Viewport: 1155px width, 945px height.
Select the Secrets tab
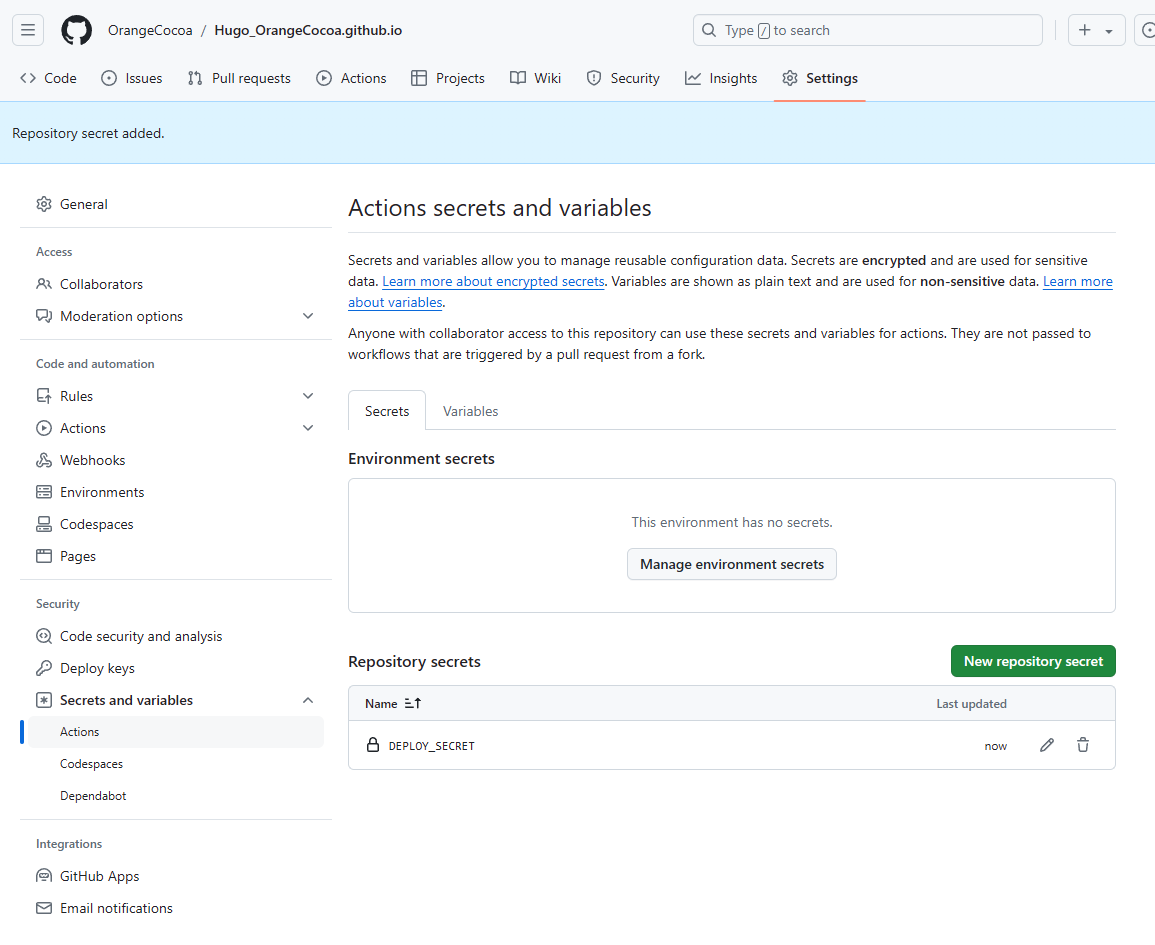click(x=387, y=411)
